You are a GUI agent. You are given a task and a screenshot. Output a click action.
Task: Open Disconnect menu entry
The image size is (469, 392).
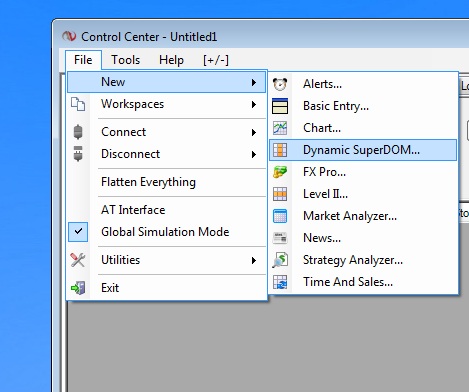[x=167, y=154]
